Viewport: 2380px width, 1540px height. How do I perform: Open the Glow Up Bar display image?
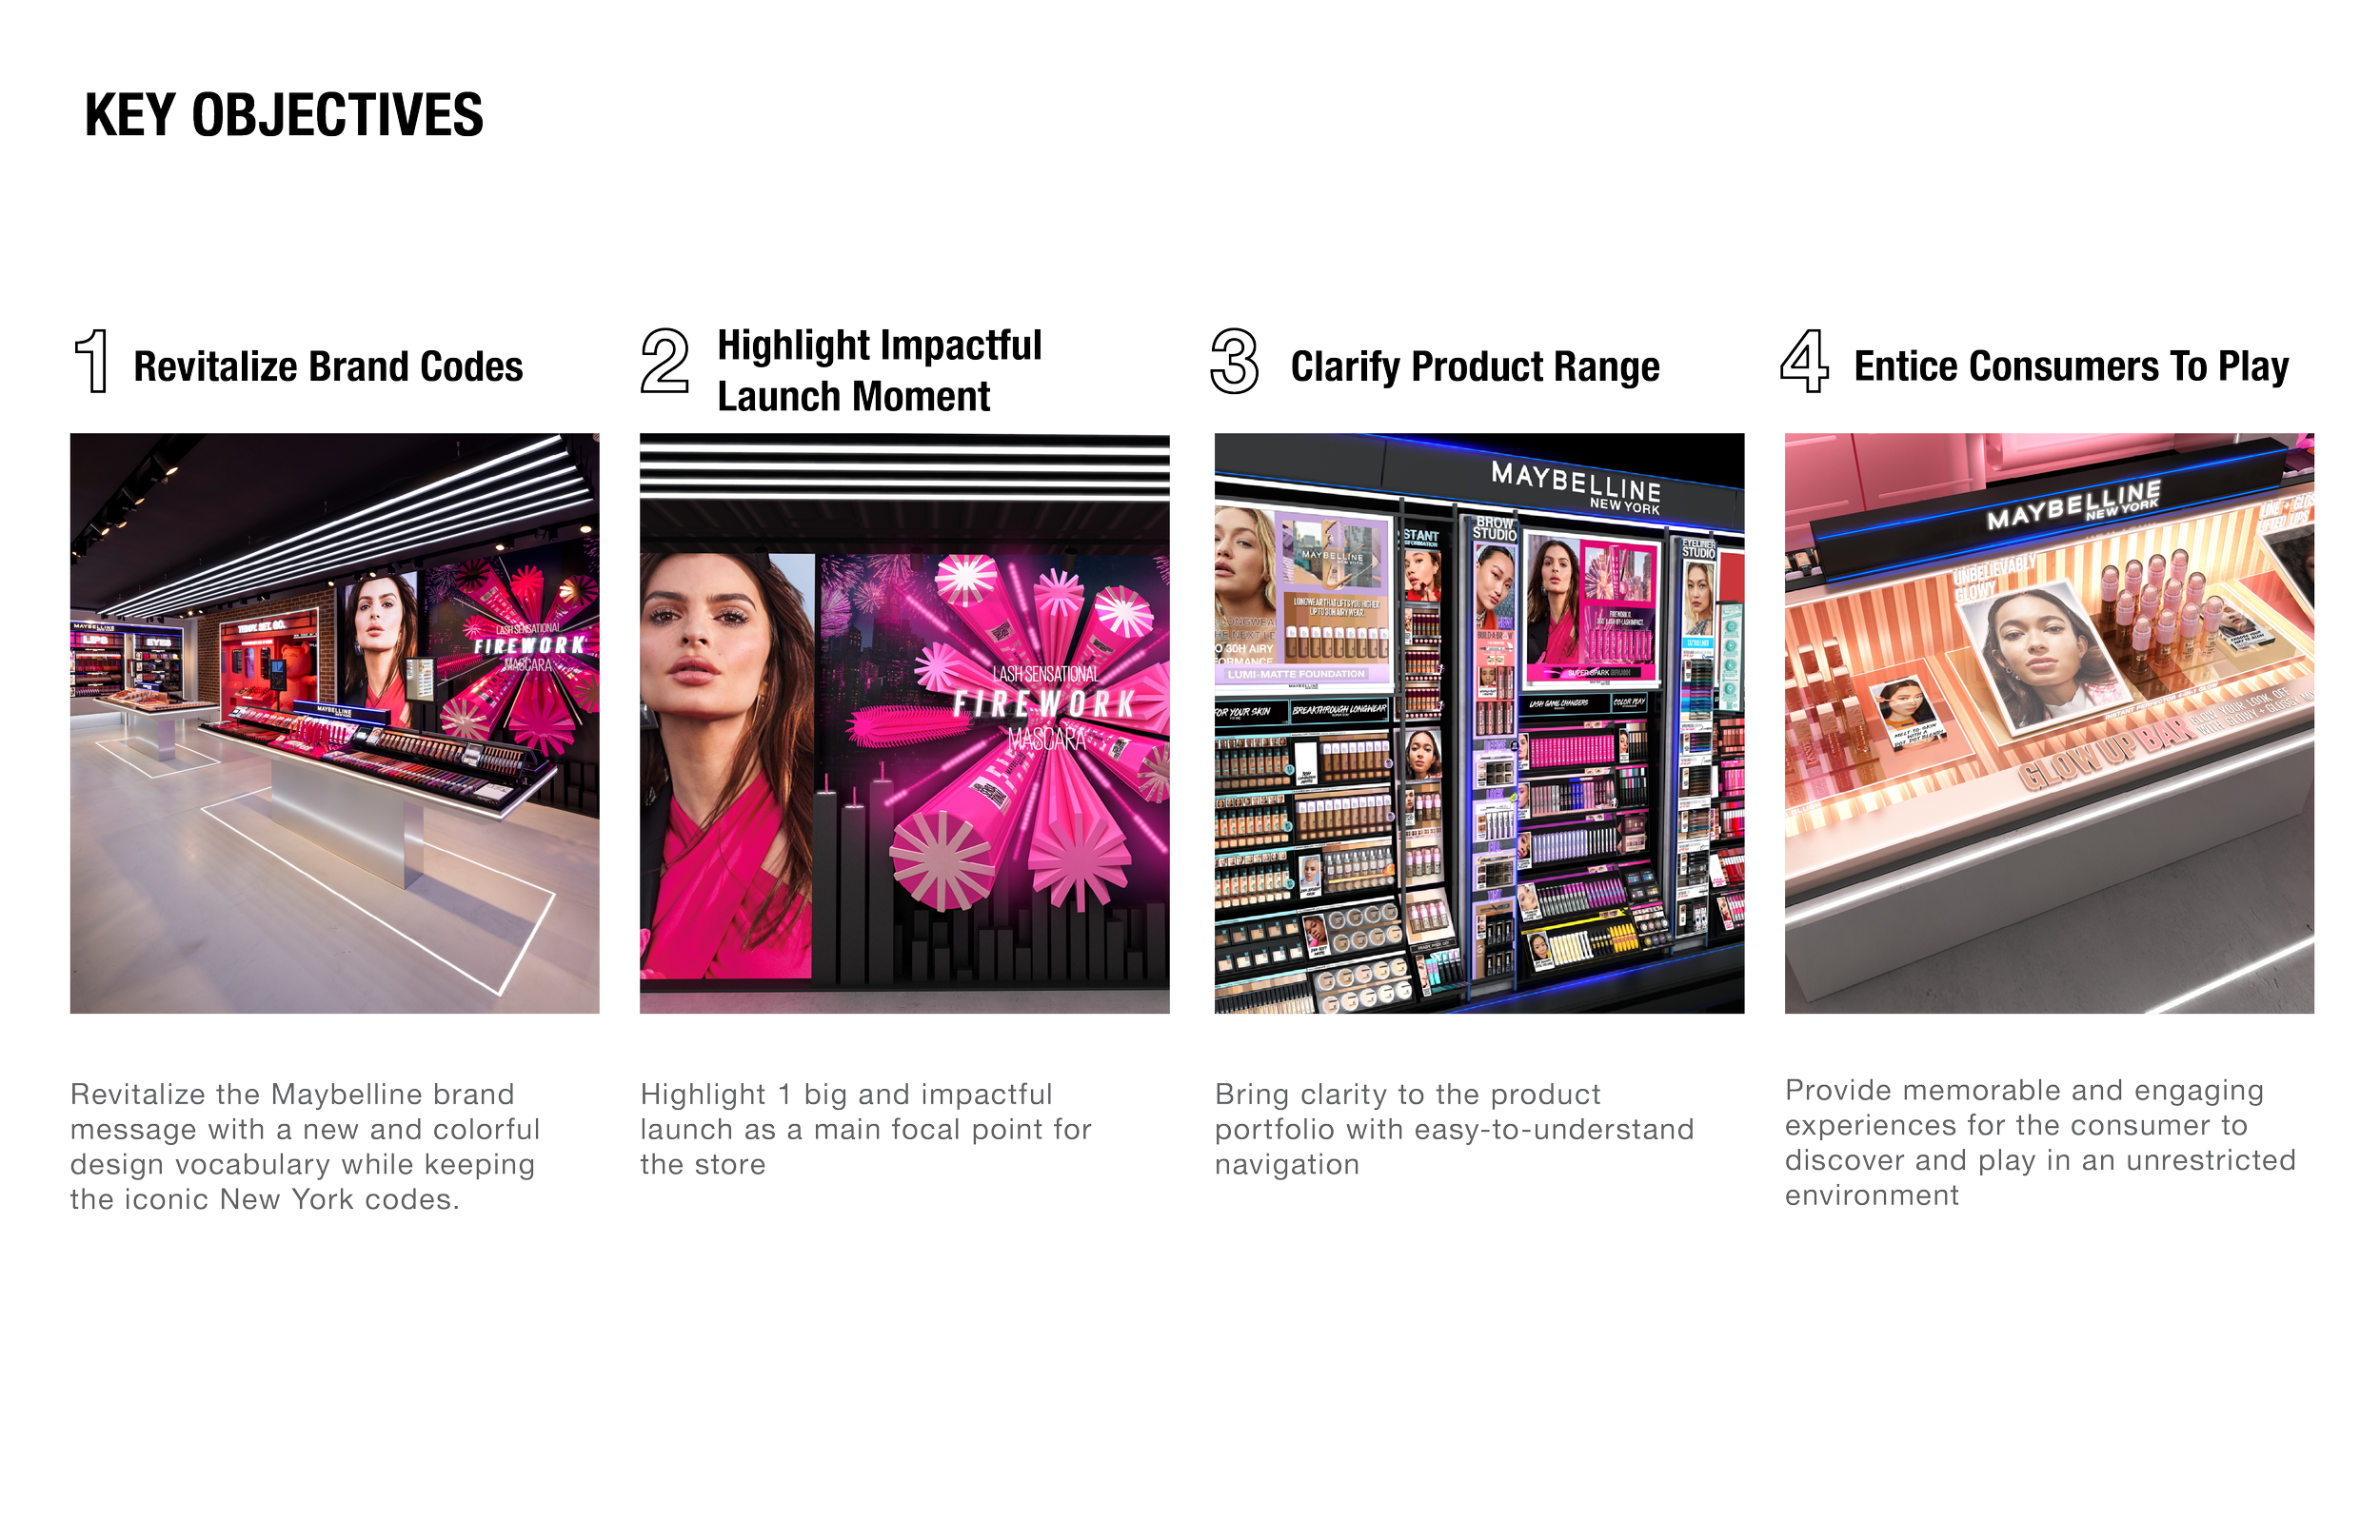tap(2048, 724)
